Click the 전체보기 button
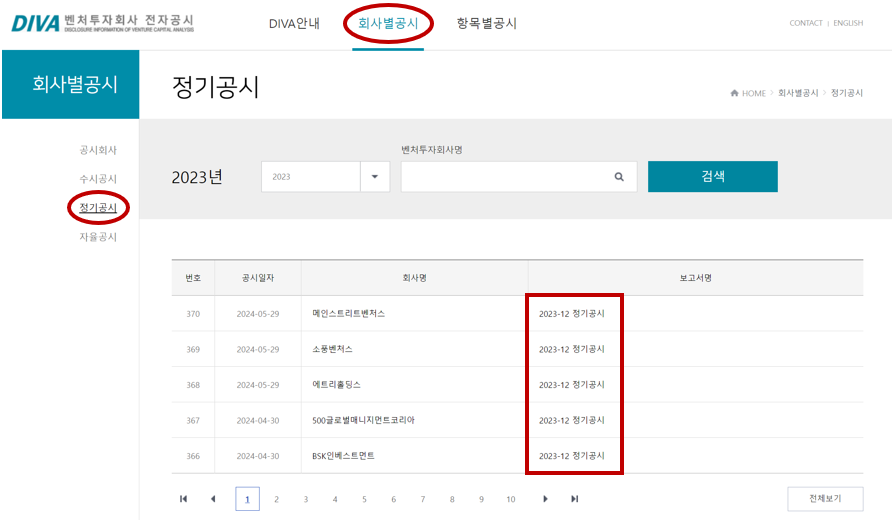Viewport: 892px width, 520px height. pyautogui.click(x=825, y=498)
